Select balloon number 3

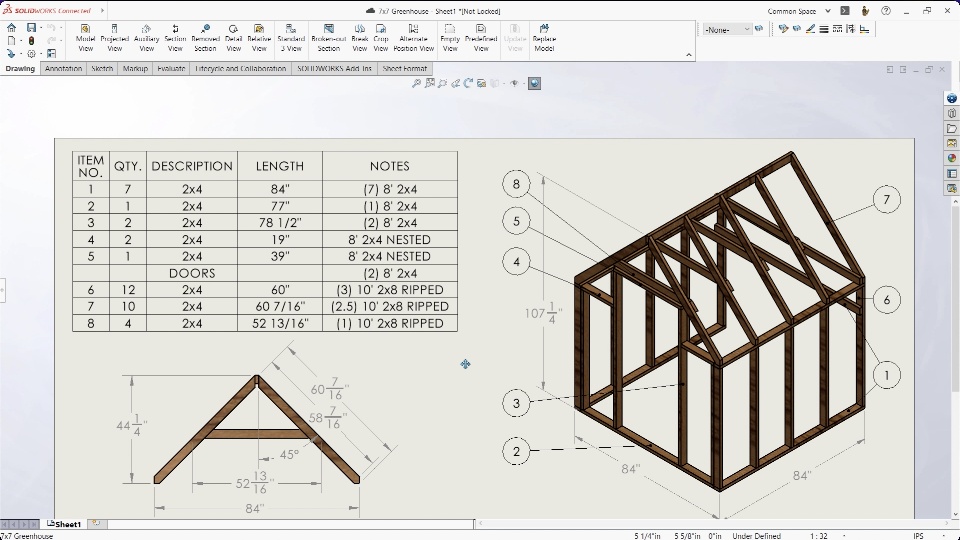coord(516,403)
